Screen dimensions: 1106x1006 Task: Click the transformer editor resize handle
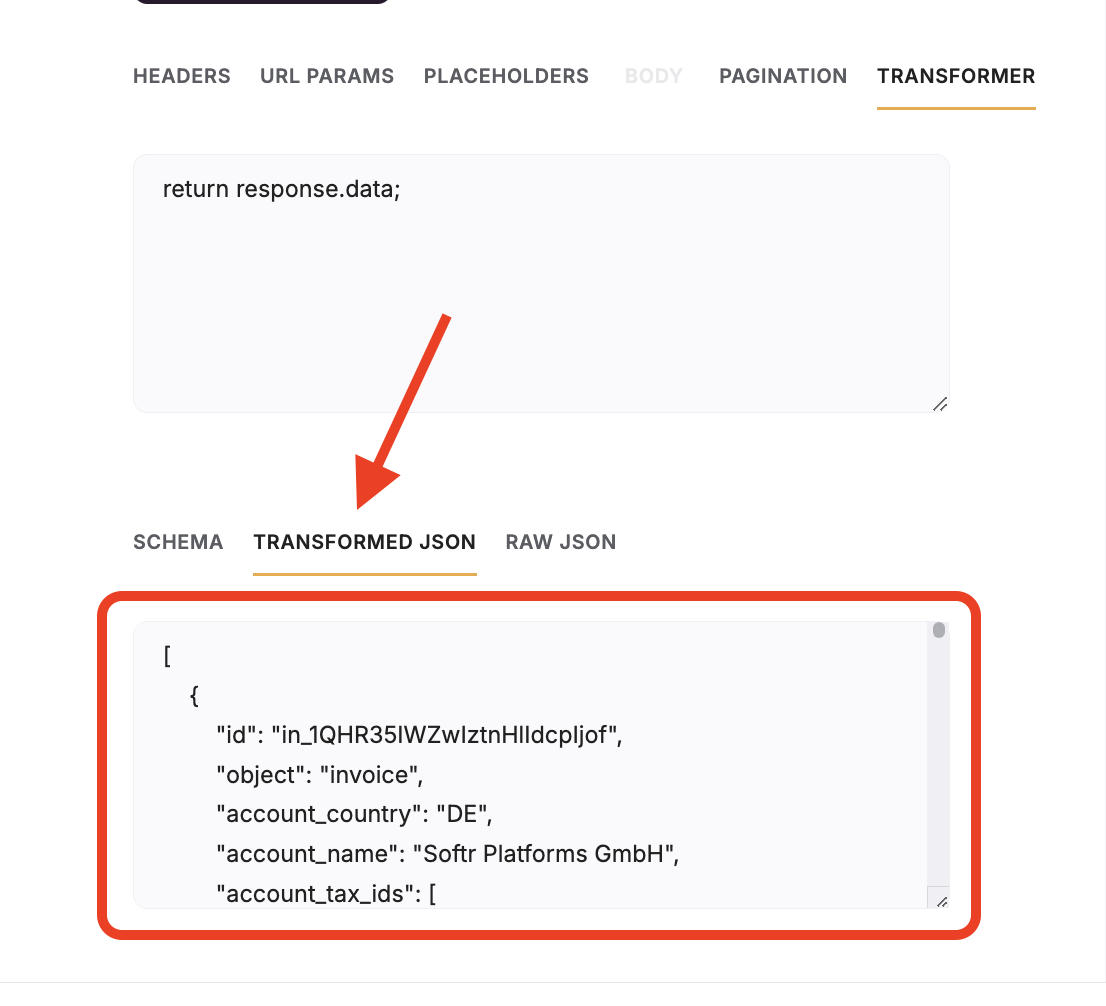coord(939,404)
